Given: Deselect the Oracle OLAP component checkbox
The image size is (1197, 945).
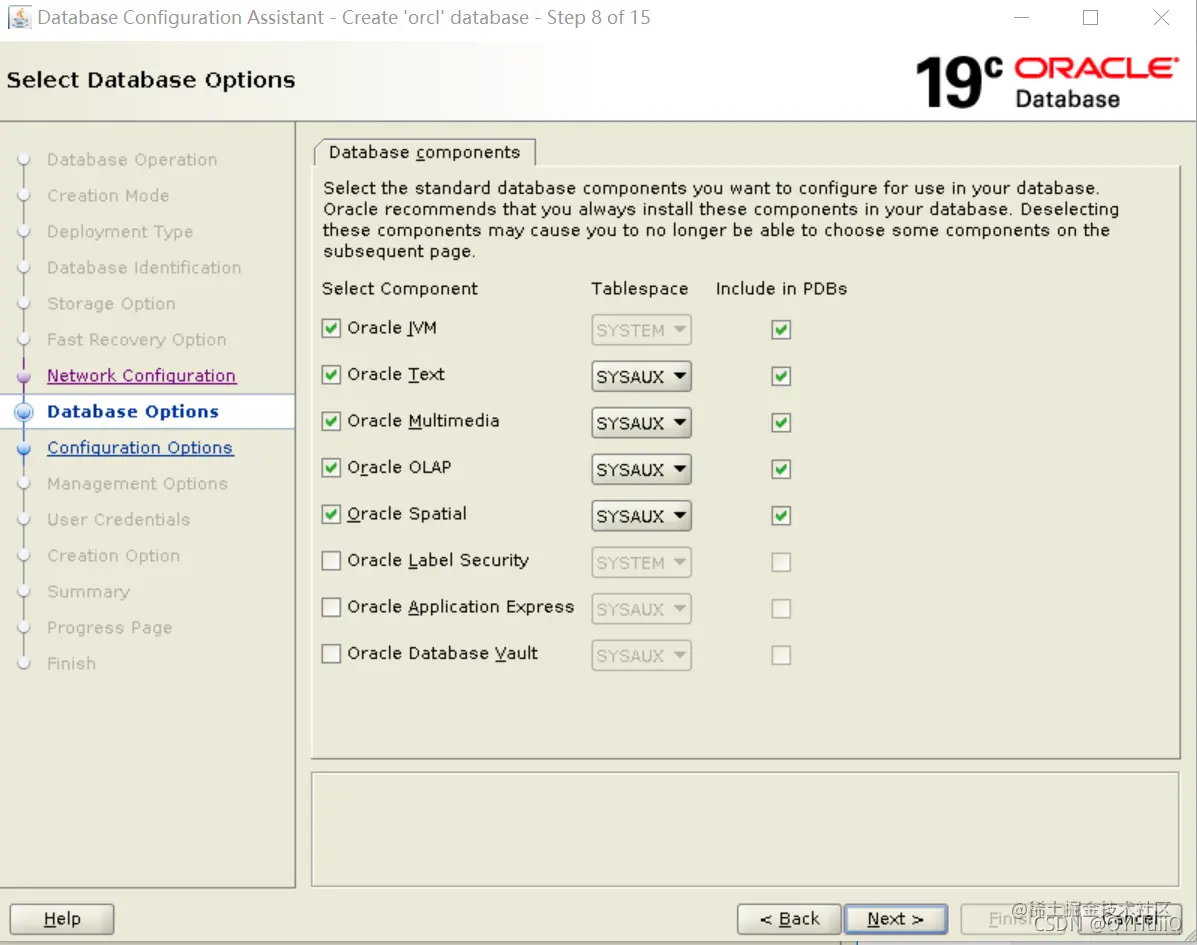Looking at the screenshot, I should click(x=331, y=468).
